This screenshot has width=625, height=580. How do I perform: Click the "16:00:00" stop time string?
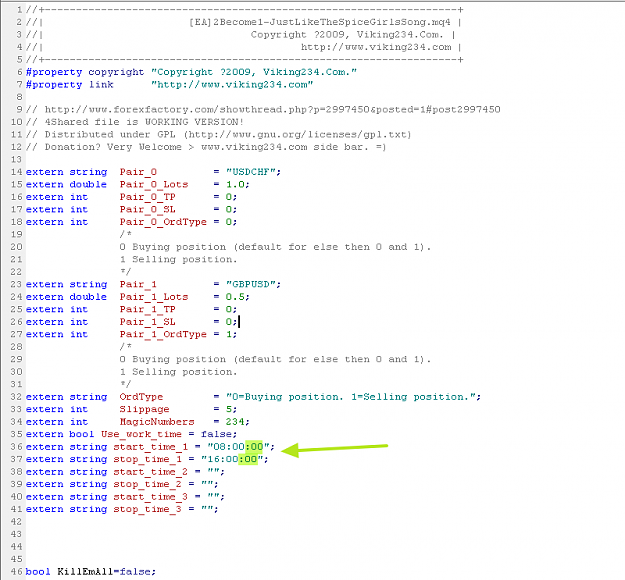click(232, 459)
